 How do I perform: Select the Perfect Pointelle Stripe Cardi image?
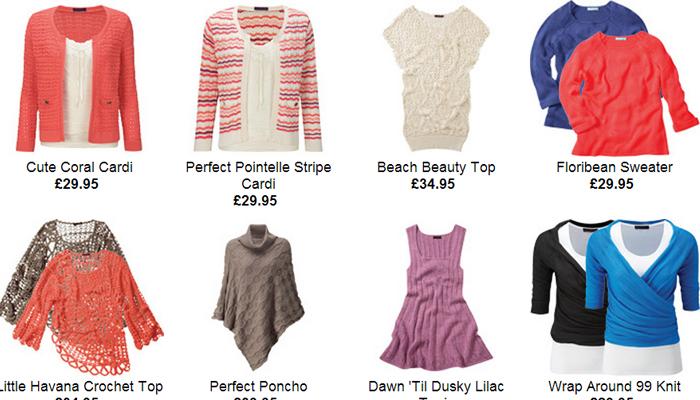[258, 79]
